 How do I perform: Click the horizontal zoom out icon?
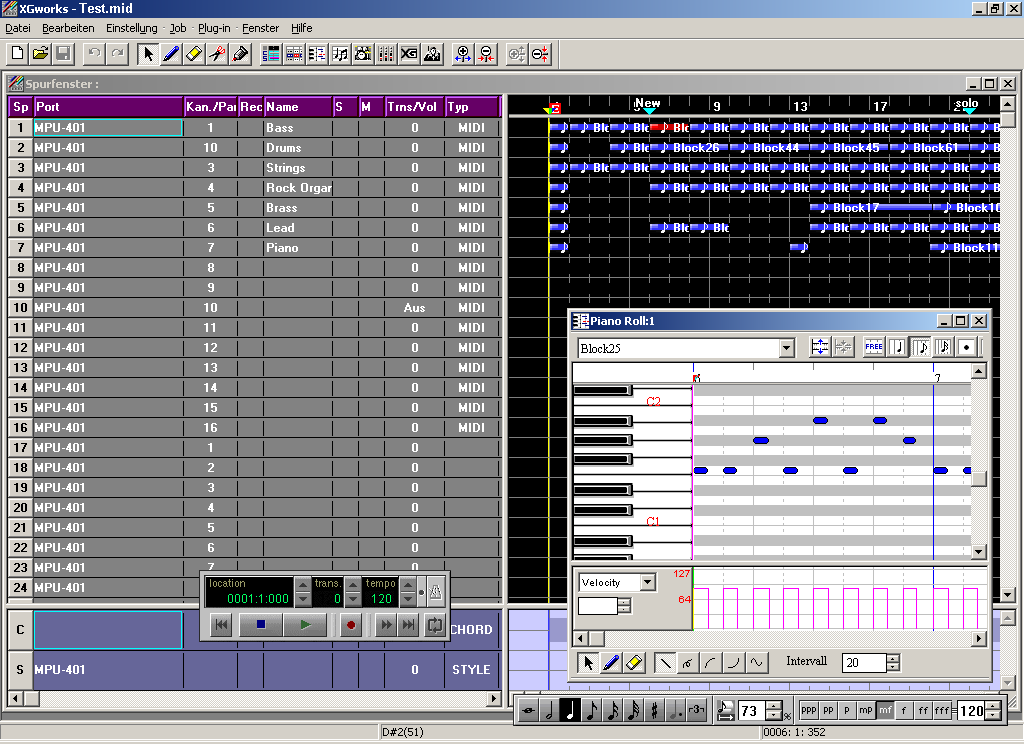pos(486,54)
